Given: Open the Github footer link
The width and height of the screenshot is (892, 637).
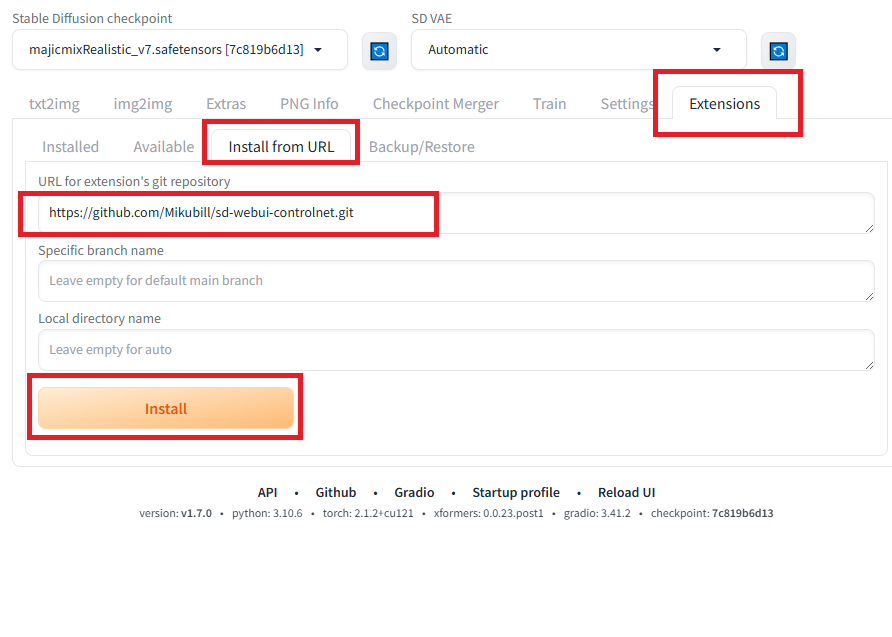Looking at the screenshot, I should pos(336,493).
